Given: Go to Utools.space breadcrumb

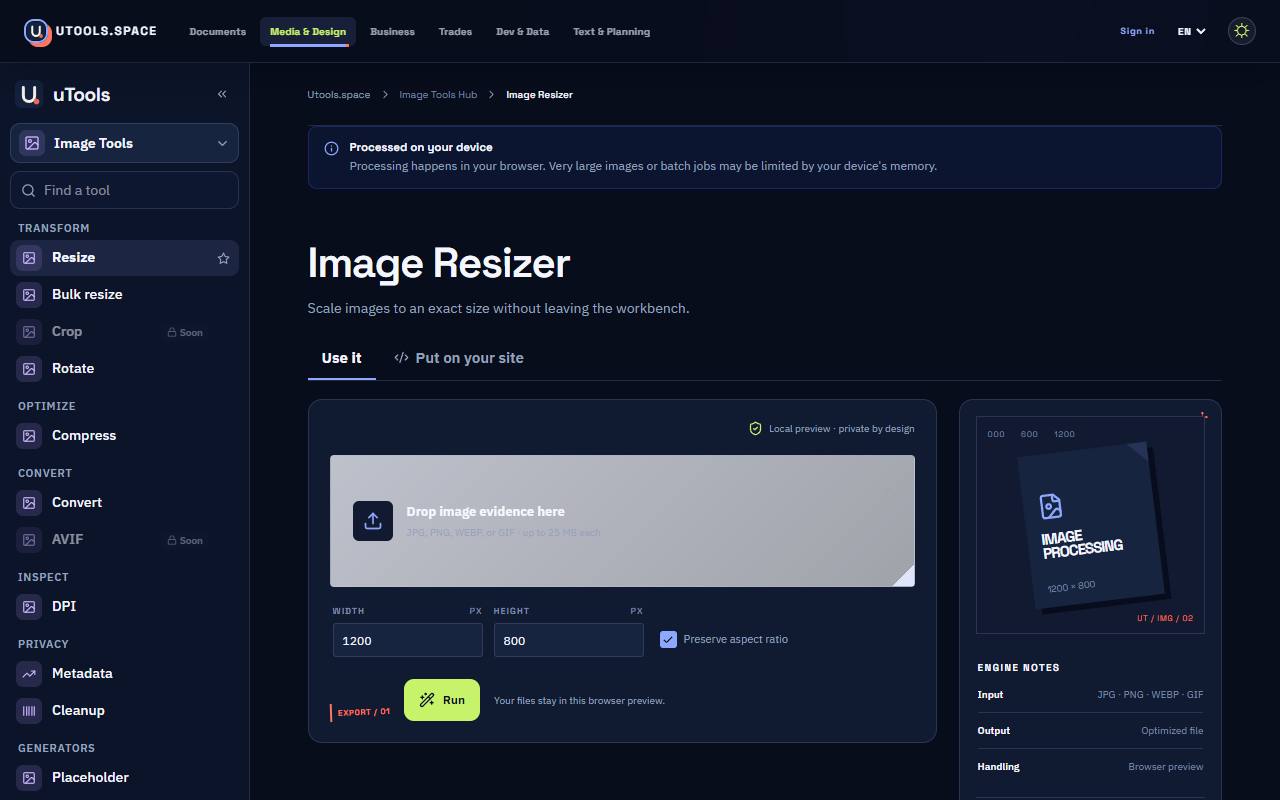Looking at the screenshot, I should (x=338, y=94).
